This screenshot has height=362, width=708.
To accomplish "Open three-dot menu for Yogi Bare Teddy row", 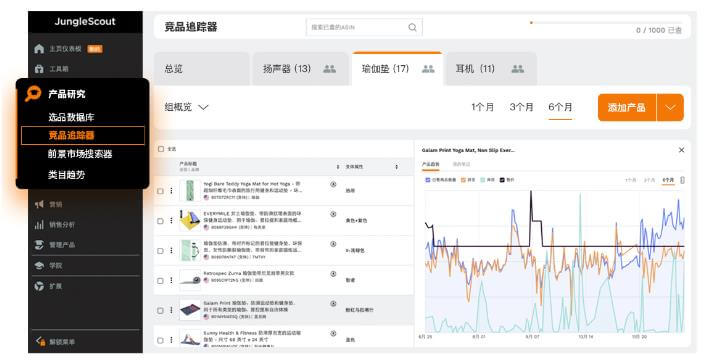I will click(x=171, y=190).
